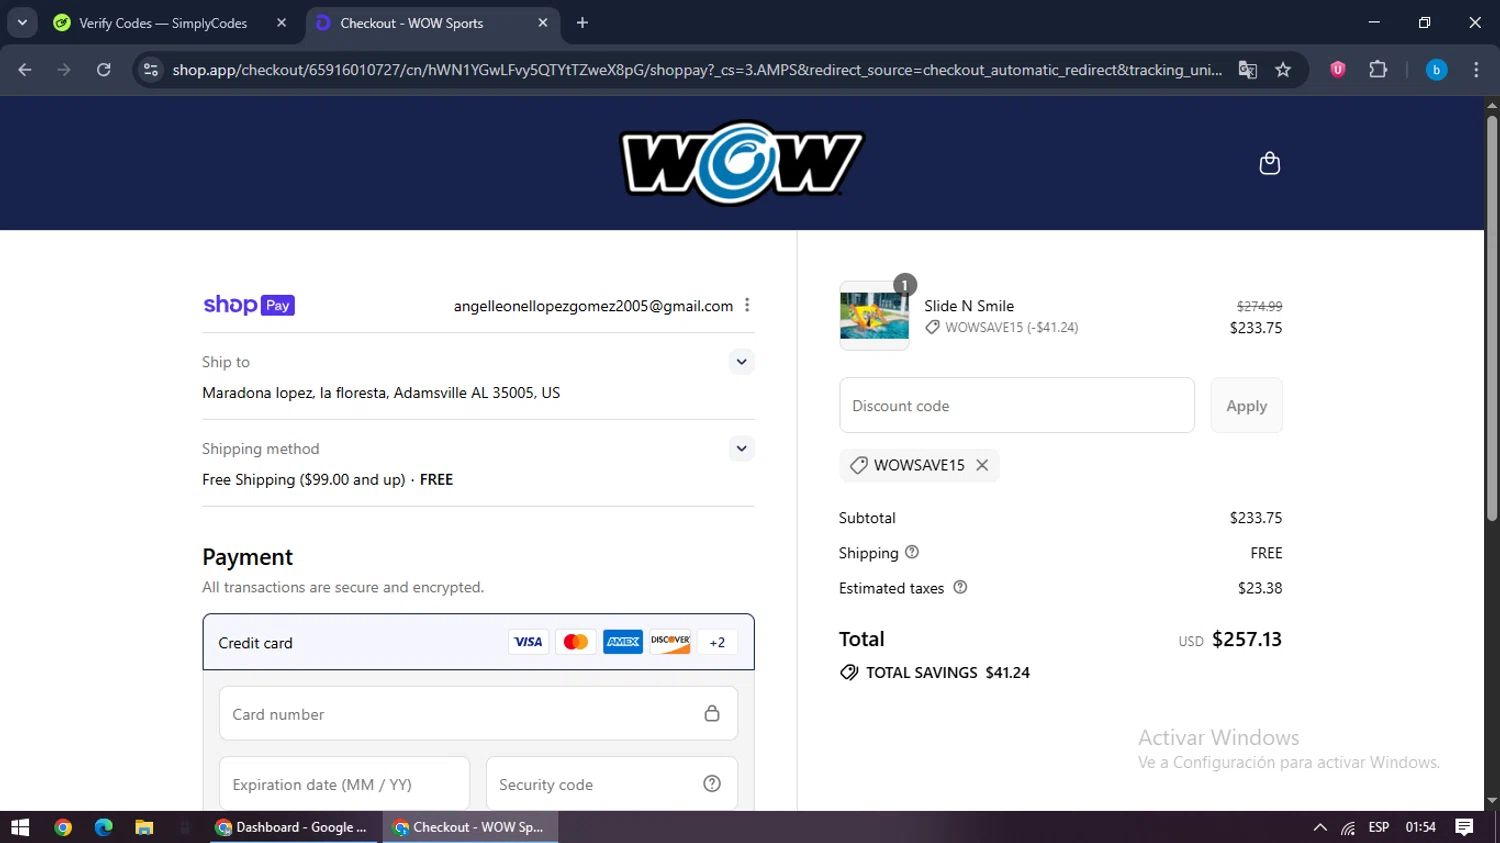Open the Estimated taxes help icon
This screenshot has width=1500, height=843.
point(960,587)
